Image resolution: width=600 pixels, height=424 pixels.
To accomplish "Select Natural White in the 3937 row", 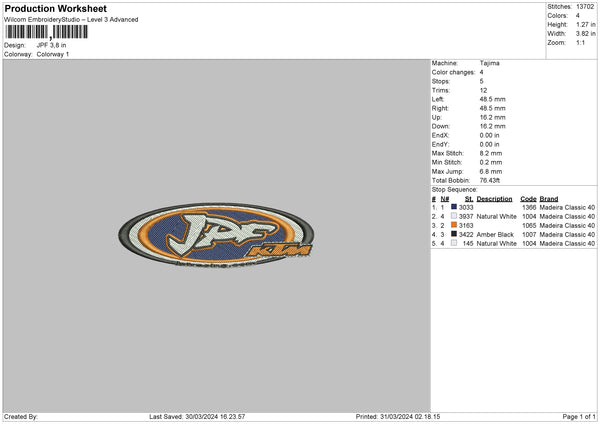I will 496,217.
